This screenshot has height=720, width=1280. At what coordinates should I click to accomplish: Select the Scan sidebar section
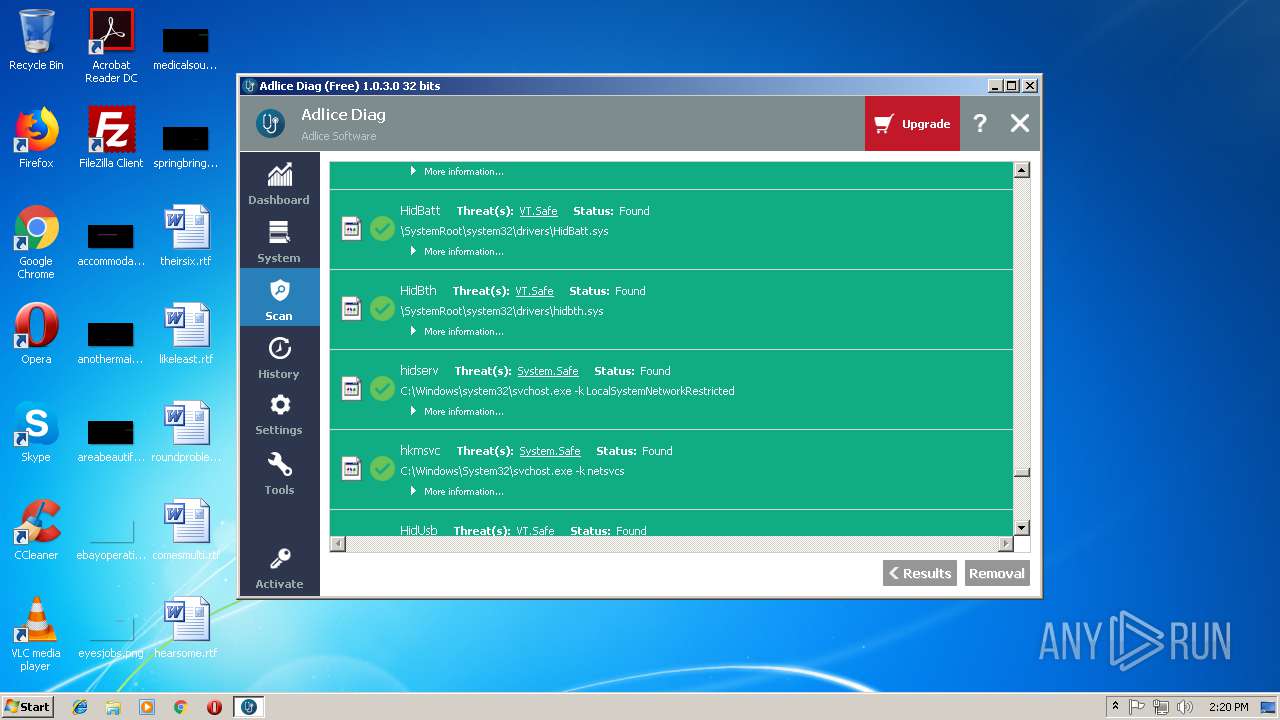point(279,299)
